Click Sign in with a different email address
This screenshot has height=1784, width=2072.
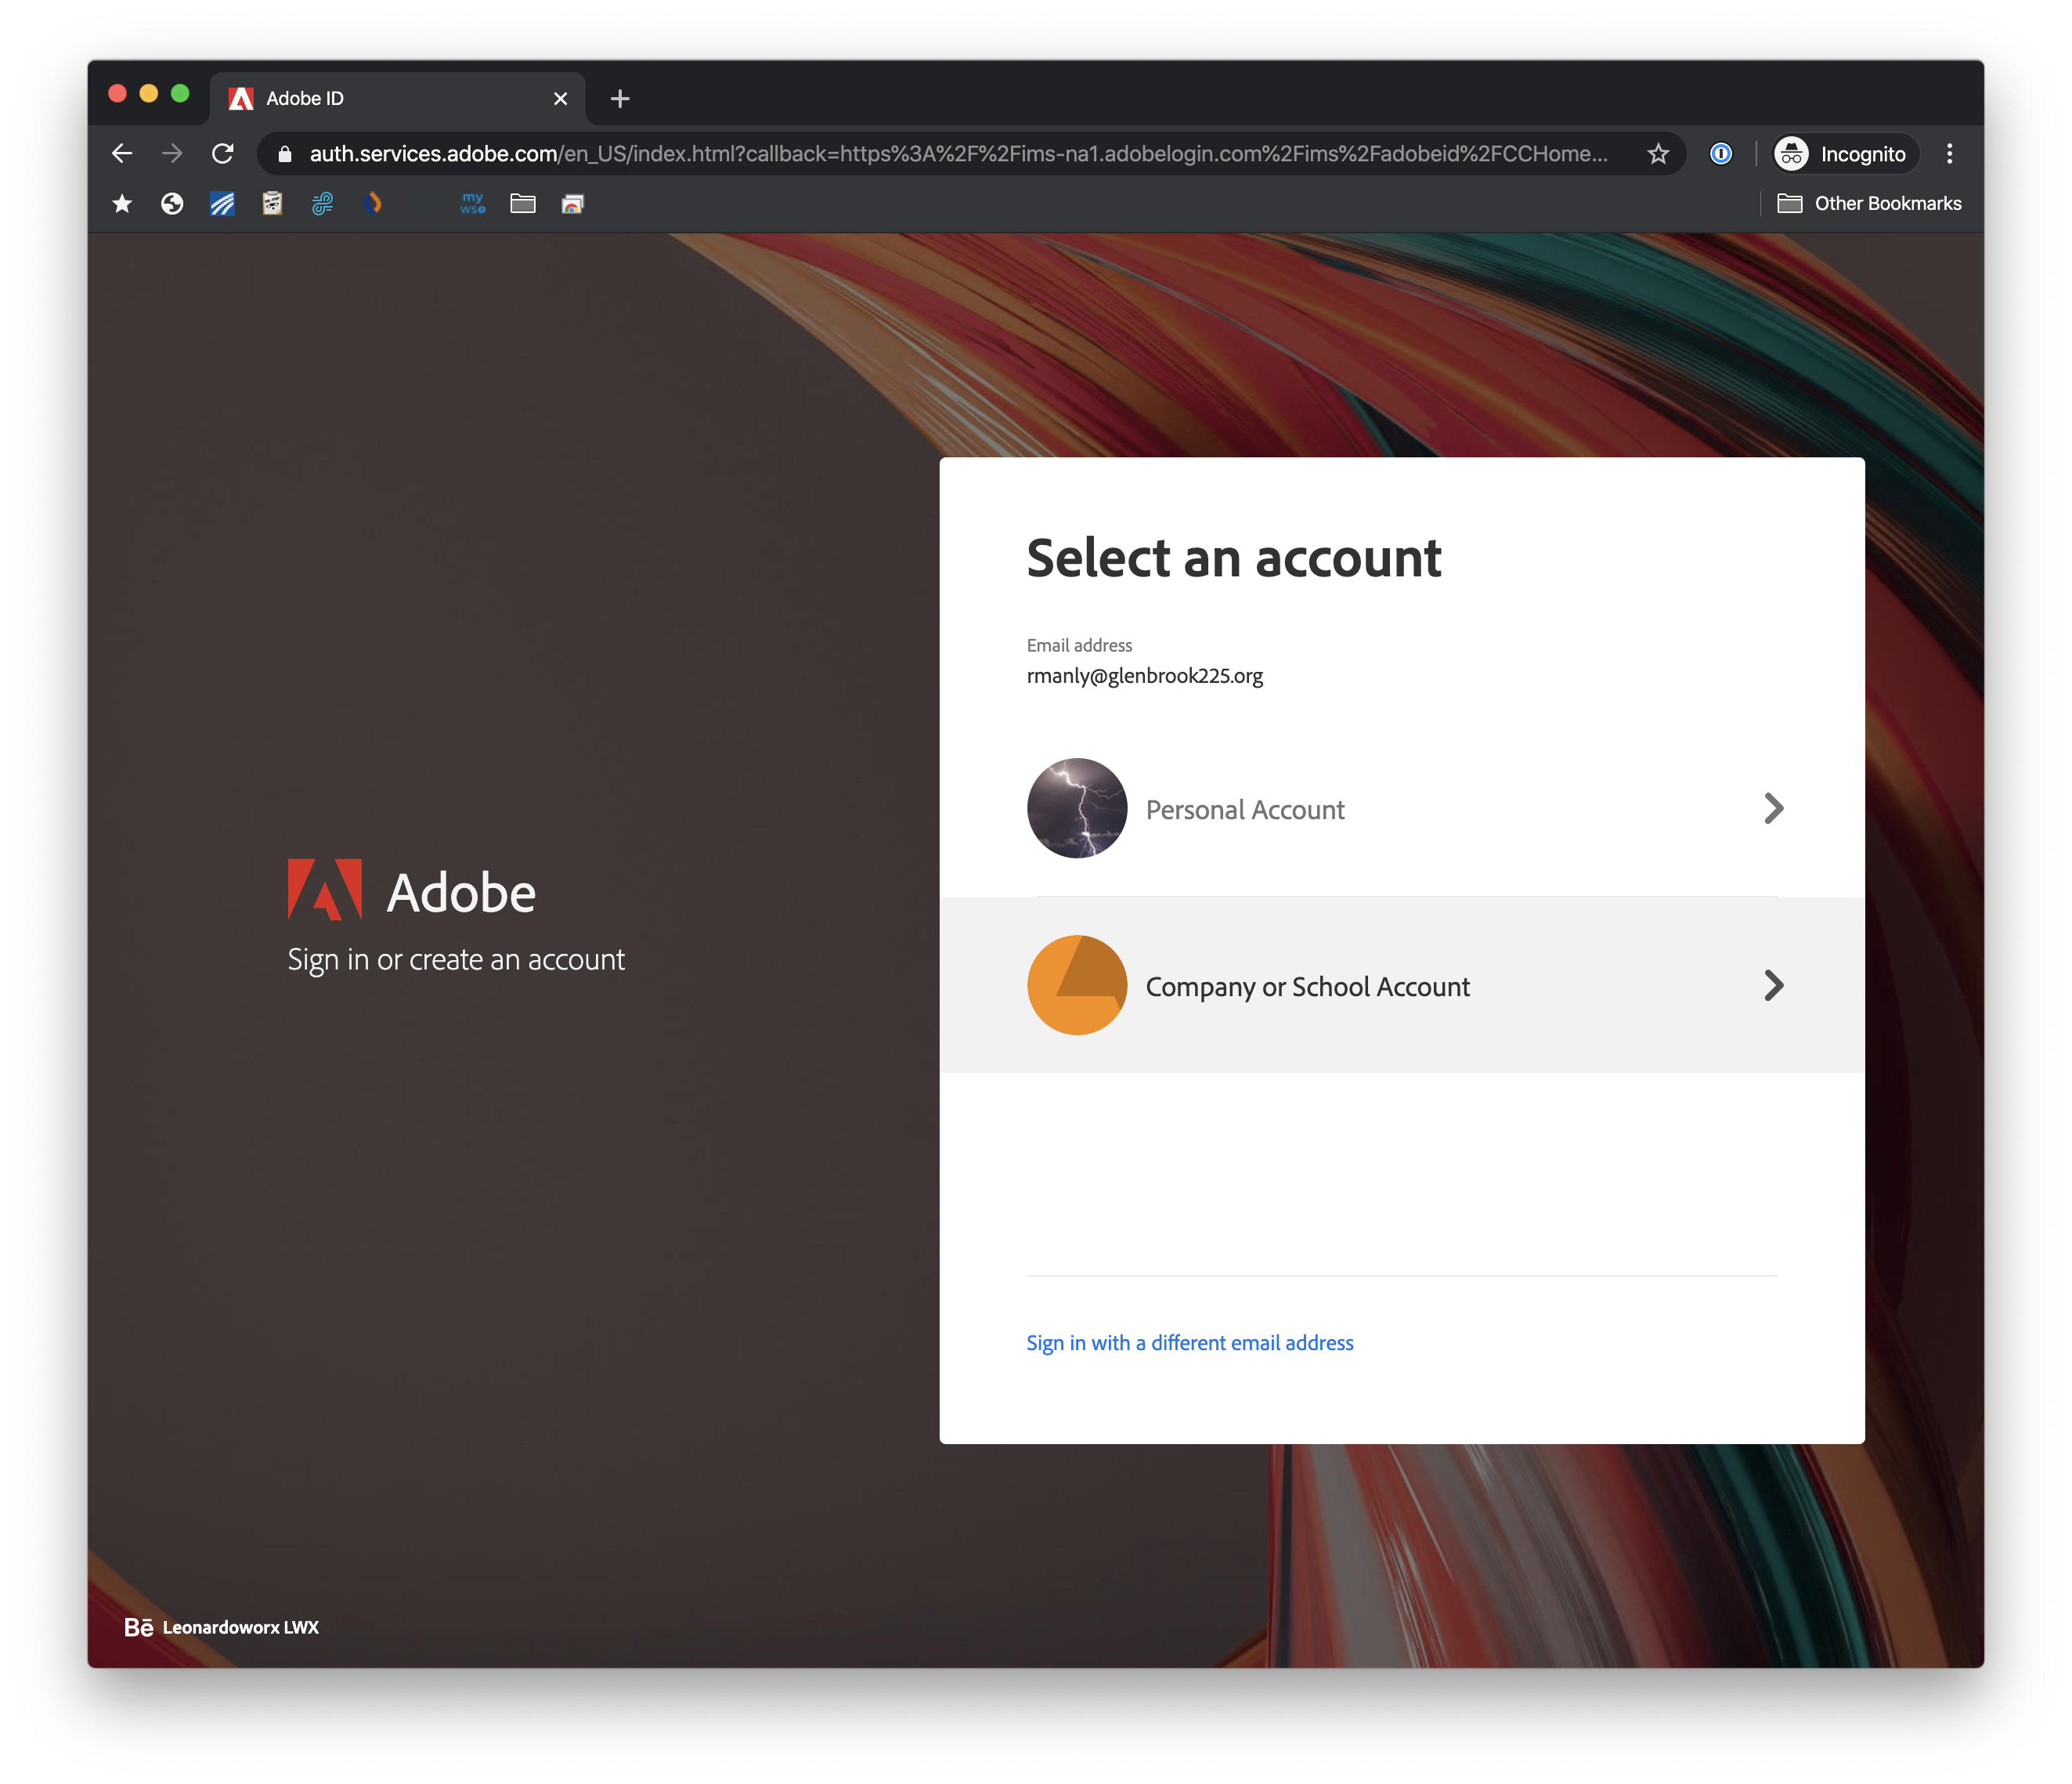pyautogui.click(x=1189, y=1343)
